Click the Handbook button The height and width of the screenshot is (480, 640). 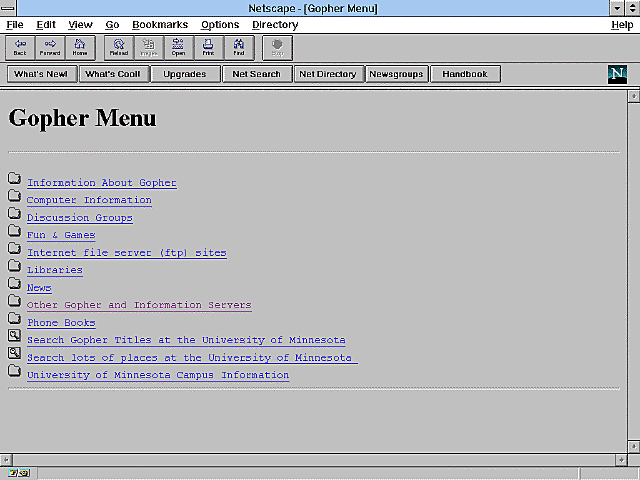[x=466, y=74]
